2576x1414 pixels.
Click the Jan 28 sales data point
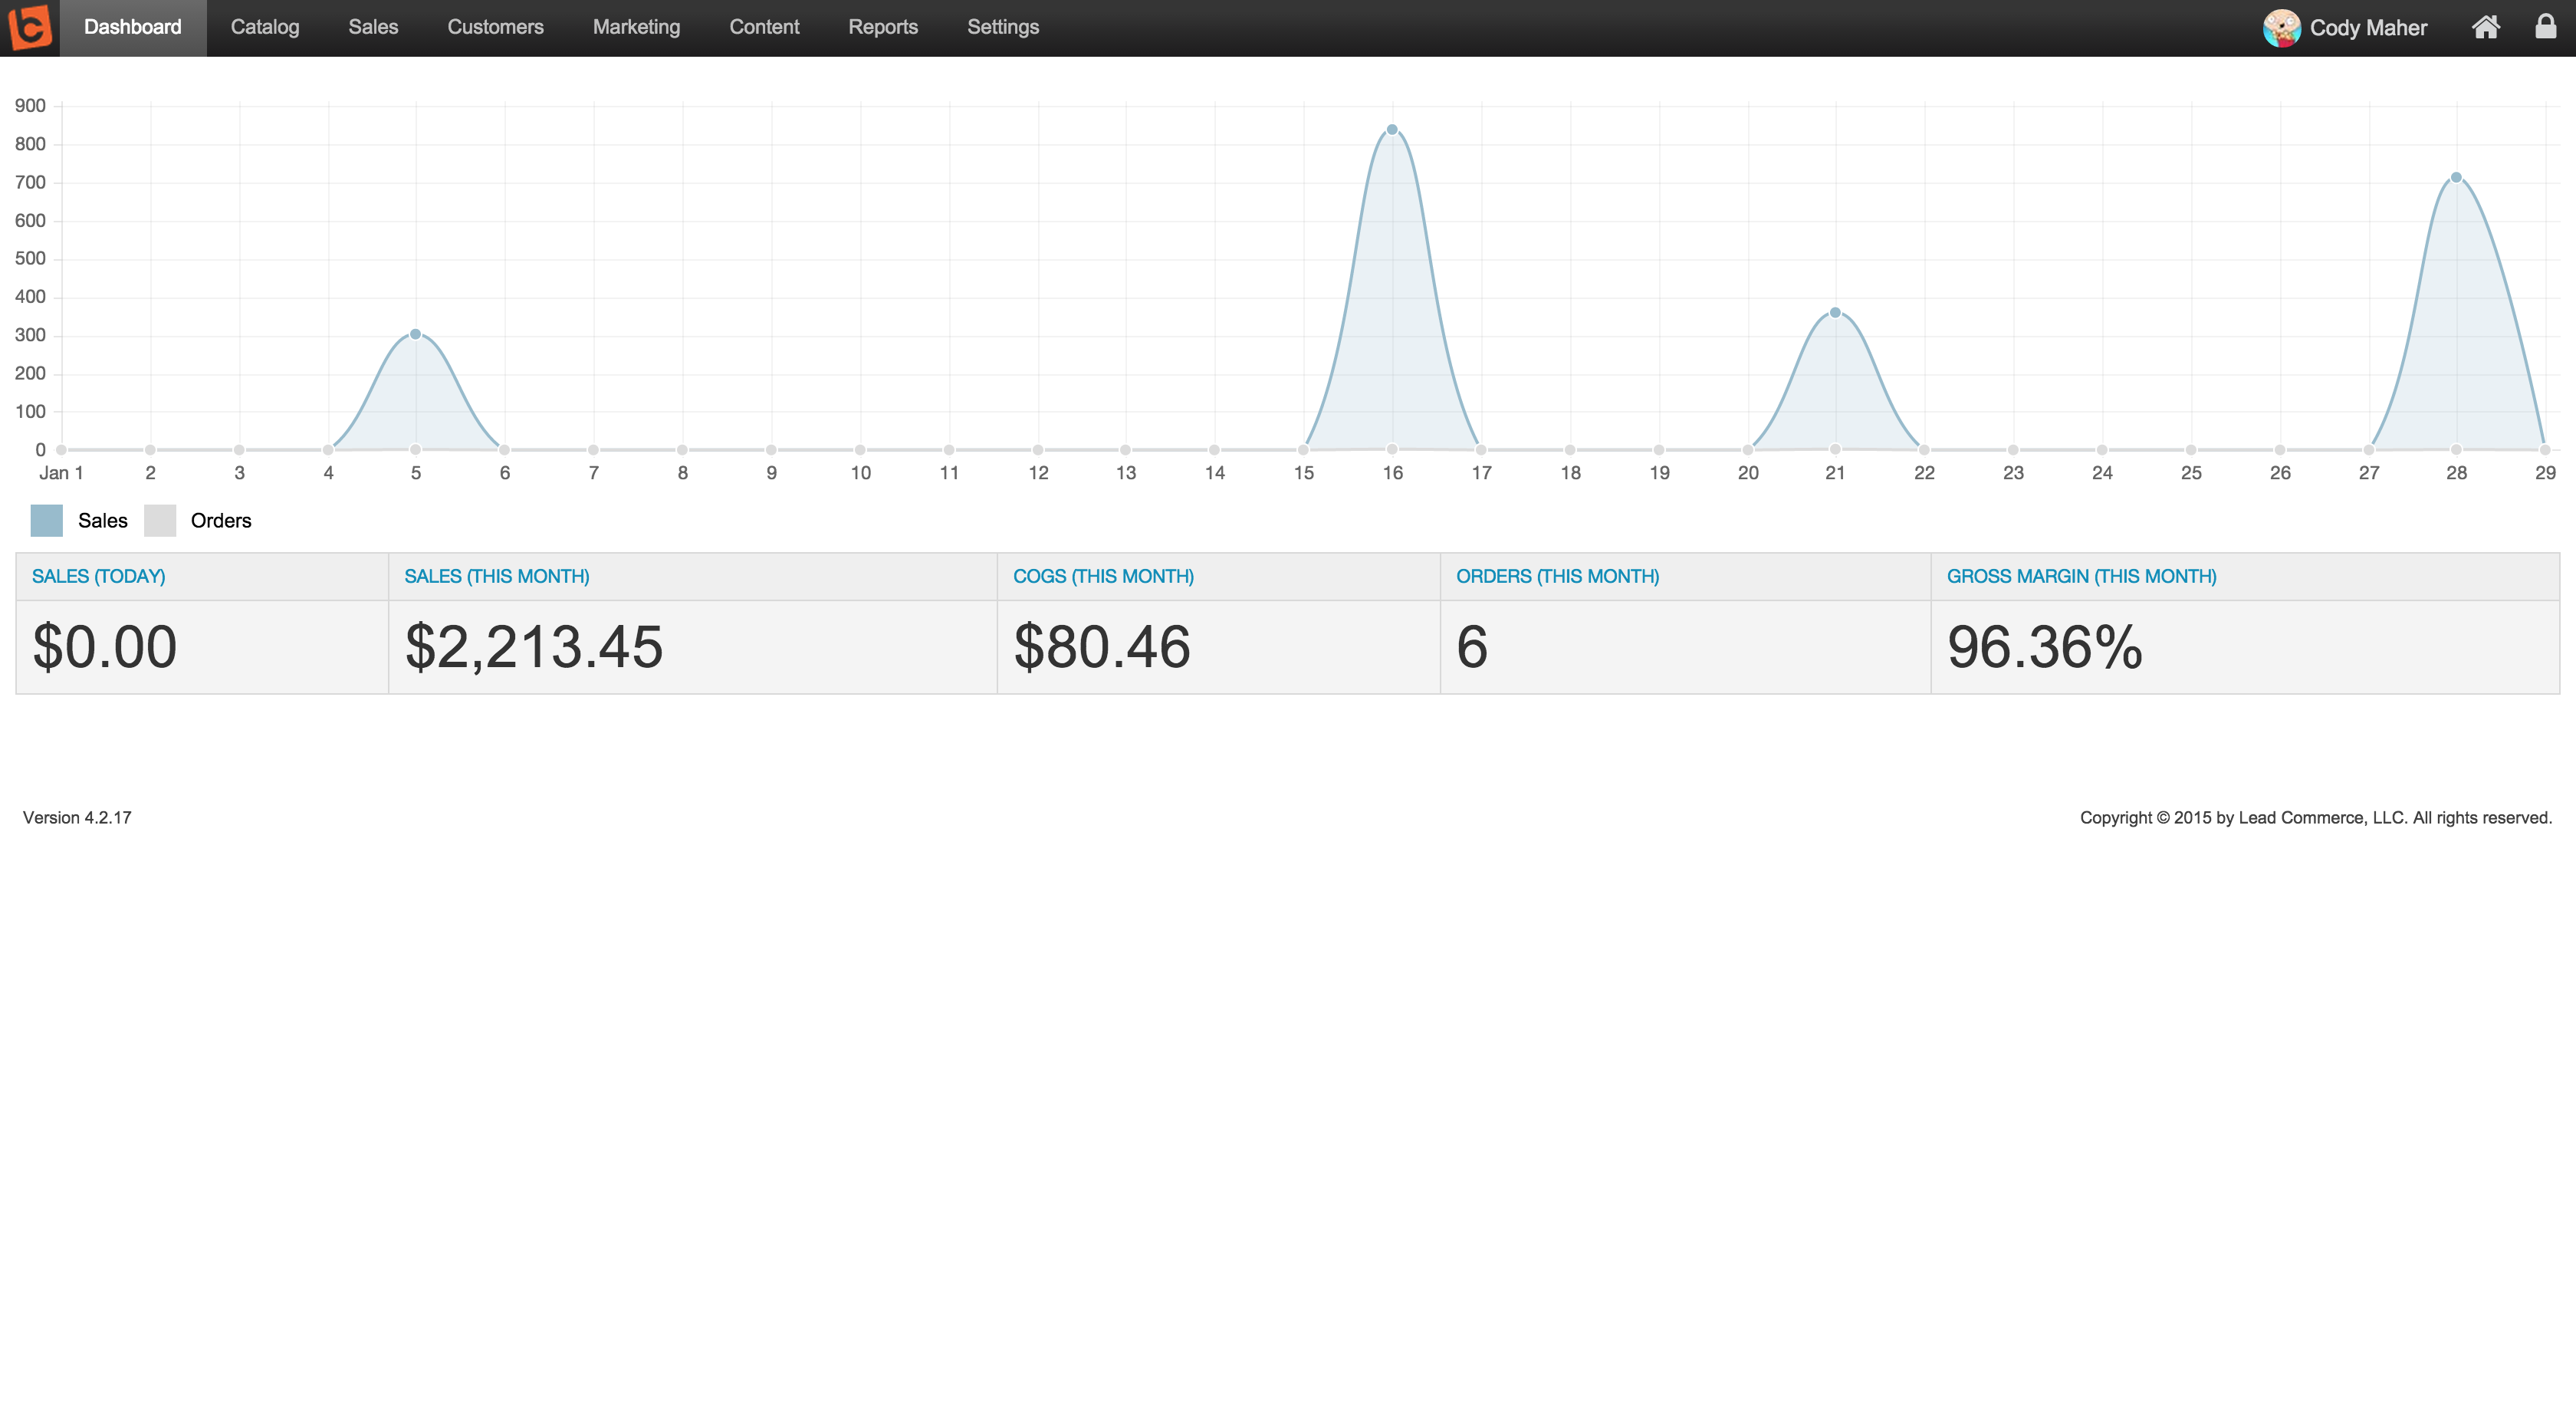pyautogui.click(x=2456, y=178)
